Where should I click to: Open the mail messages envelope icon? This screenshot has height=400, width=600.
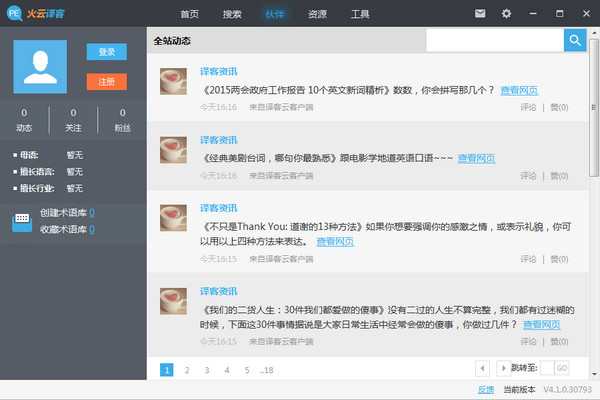point(480,14)
